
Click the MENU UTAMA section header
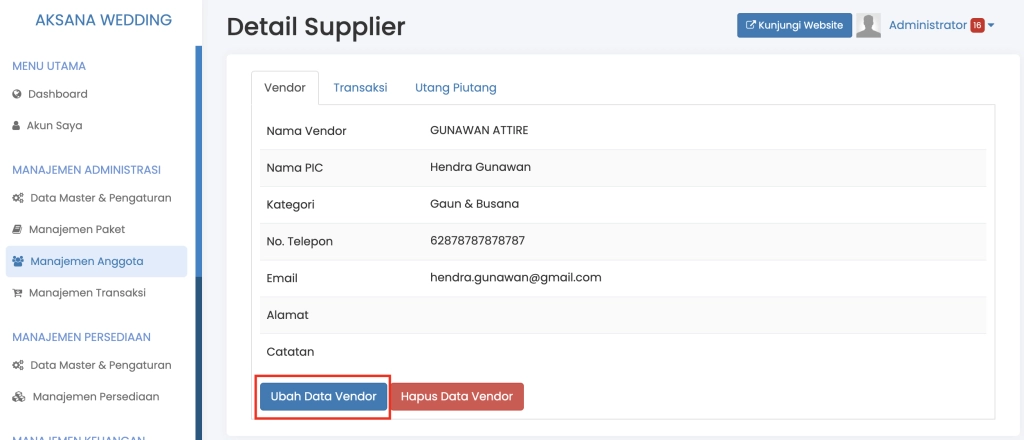[49, 66]
